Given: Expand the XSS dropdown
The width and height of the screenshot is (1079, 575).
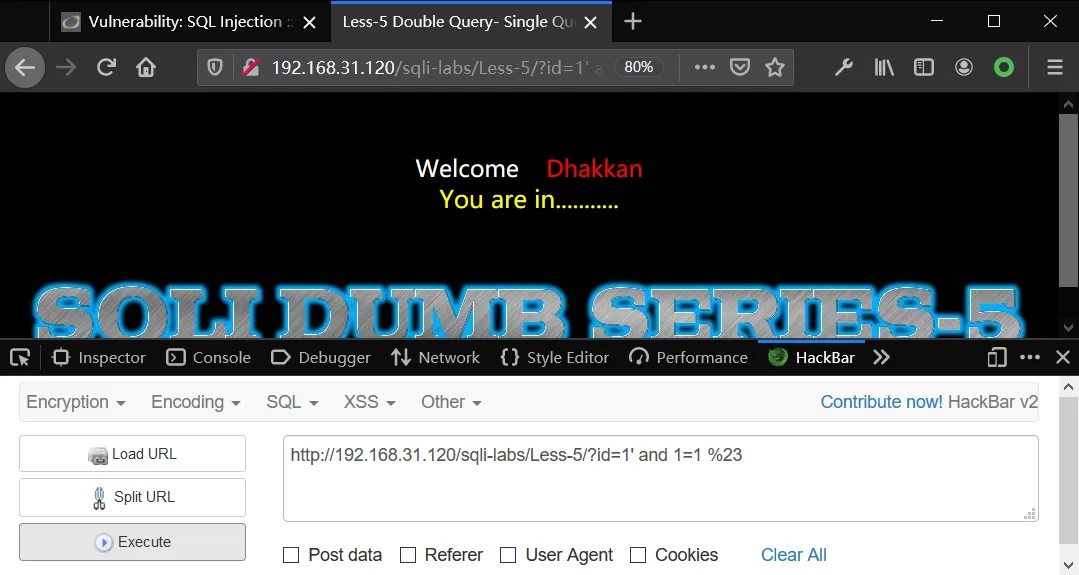Looking at the screenshot, I should [370, 402].
